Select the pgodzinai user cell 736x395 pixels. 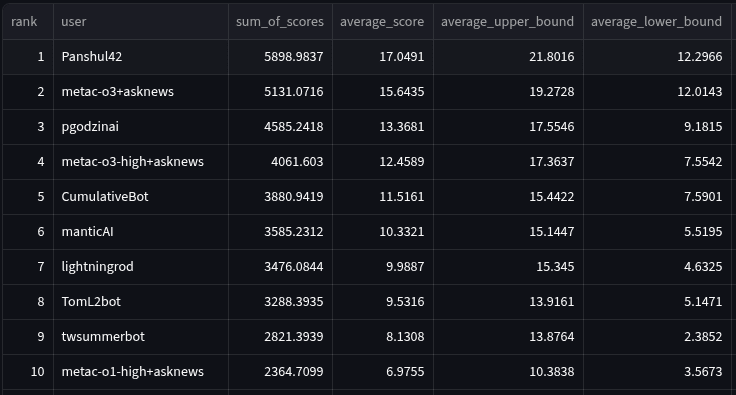[x=141, y=127]
